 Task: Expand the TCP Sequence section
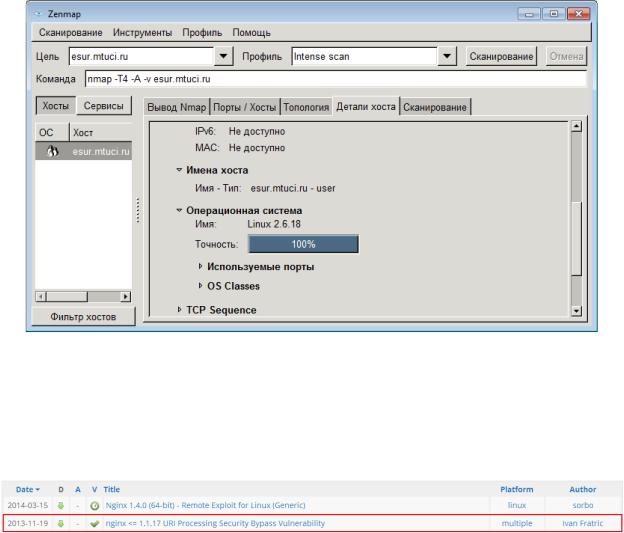(179, 309)
